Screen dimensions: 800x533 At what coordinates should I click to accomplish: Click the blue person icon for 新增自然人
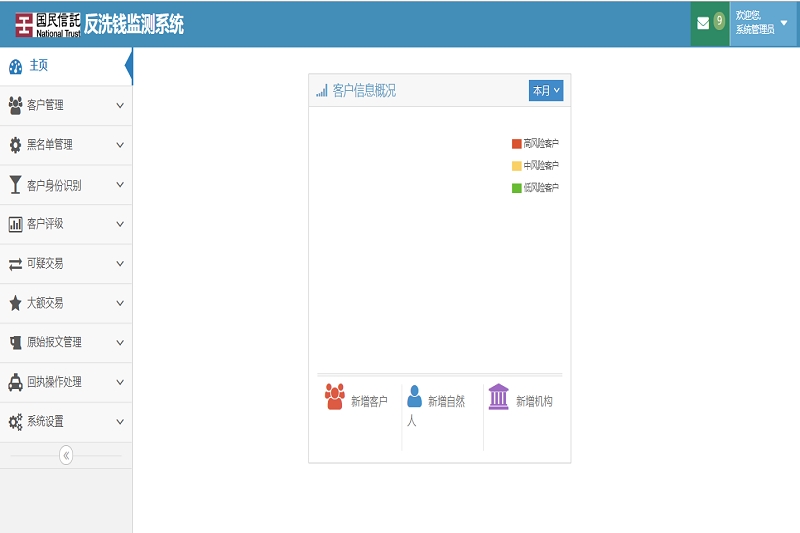pyautogui.click(x=414, y=396)
